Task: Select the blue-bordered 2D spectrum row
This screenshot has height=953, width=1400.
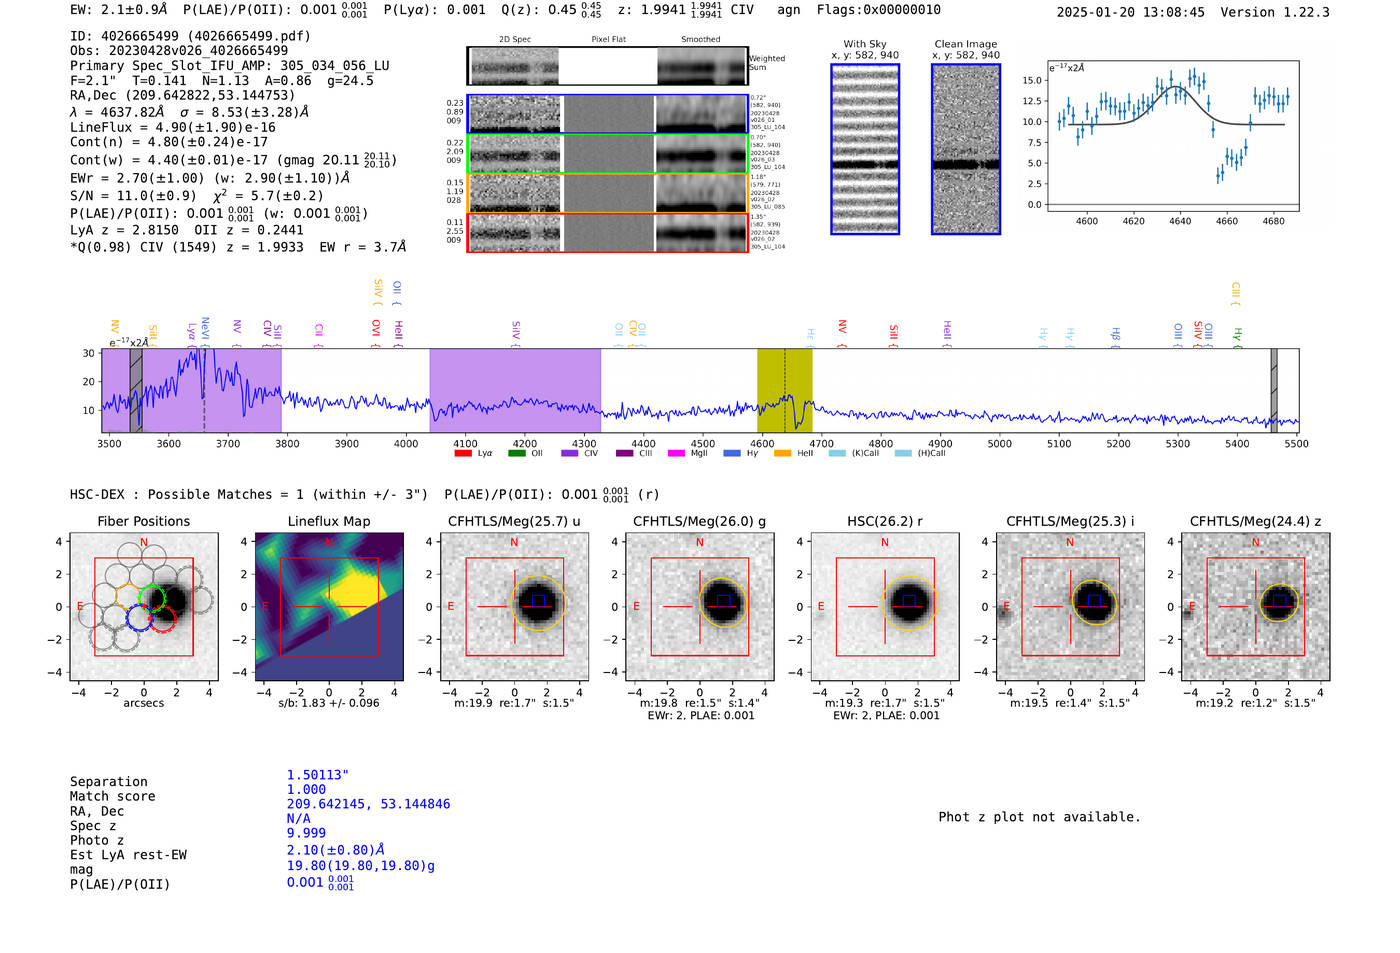Action: (x=608, y=114)
